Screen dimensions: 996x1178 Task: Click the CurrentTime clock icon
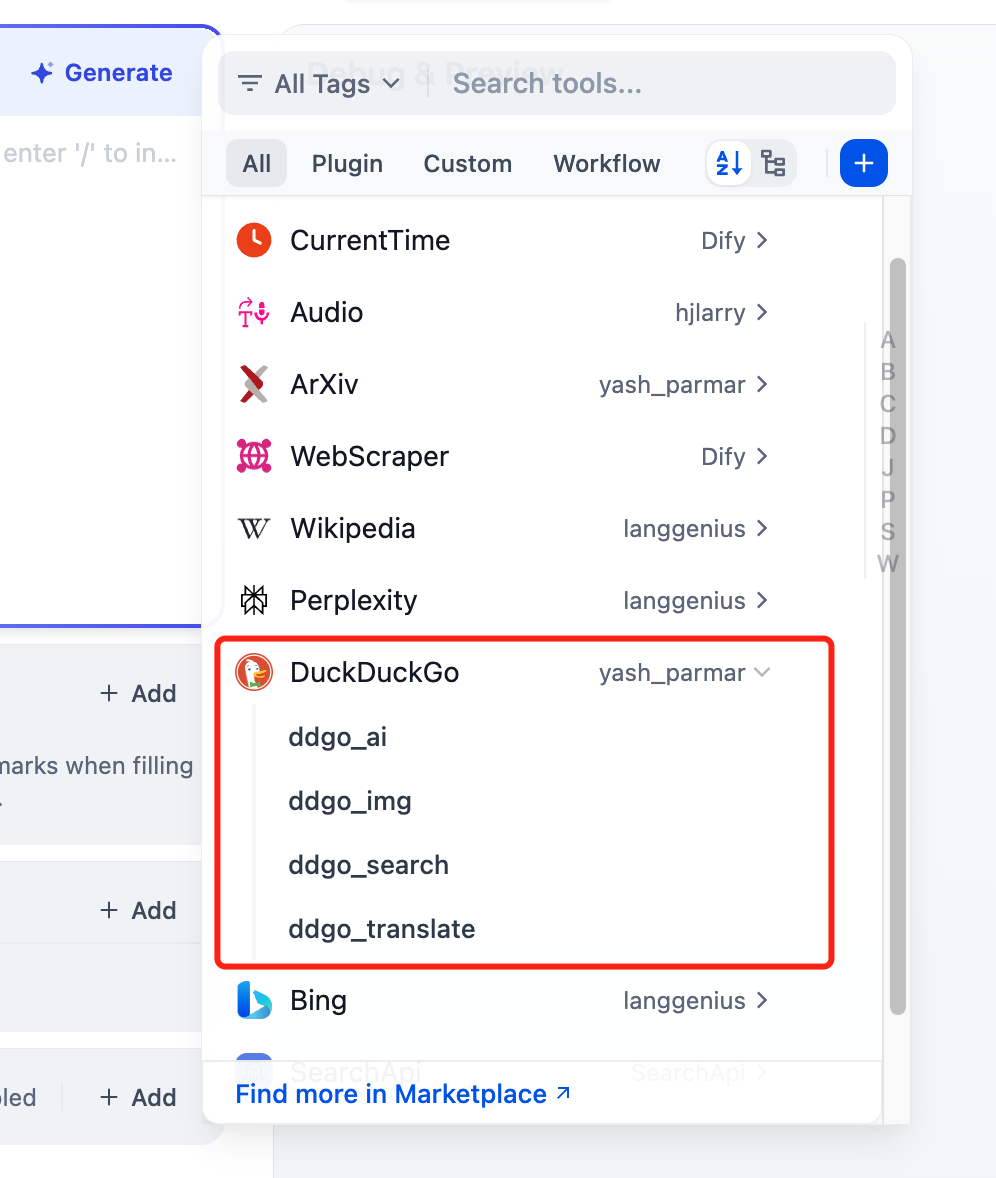(254, 240)
